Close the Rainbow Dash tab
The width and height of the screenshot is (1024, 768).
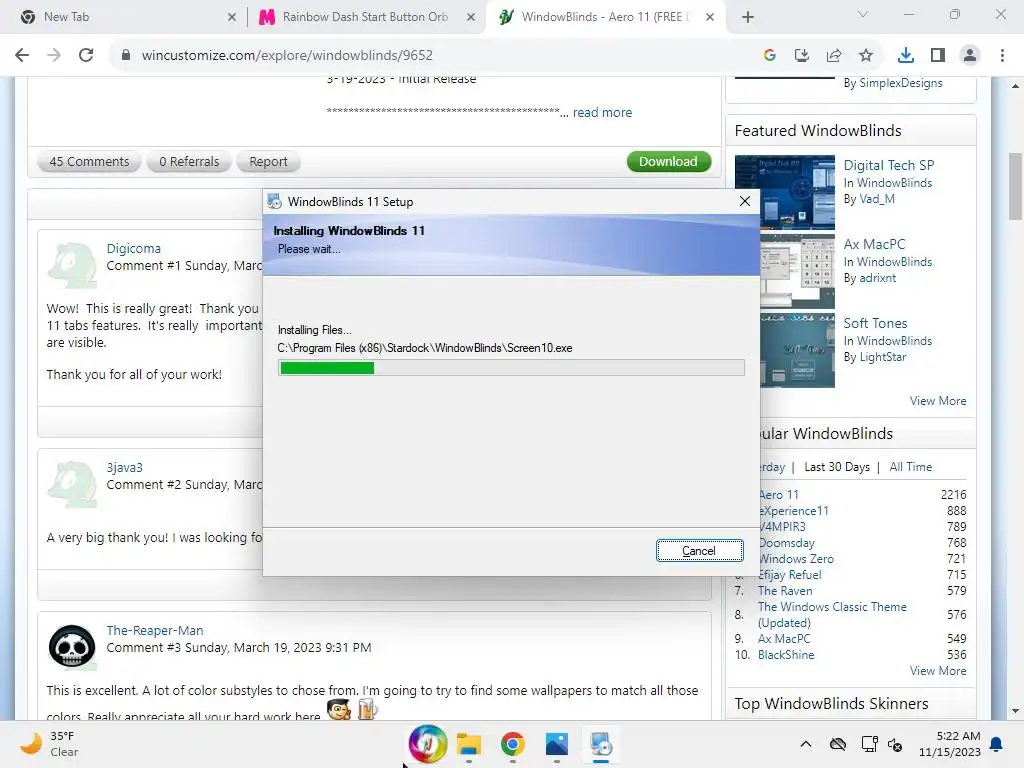point(471,17)
